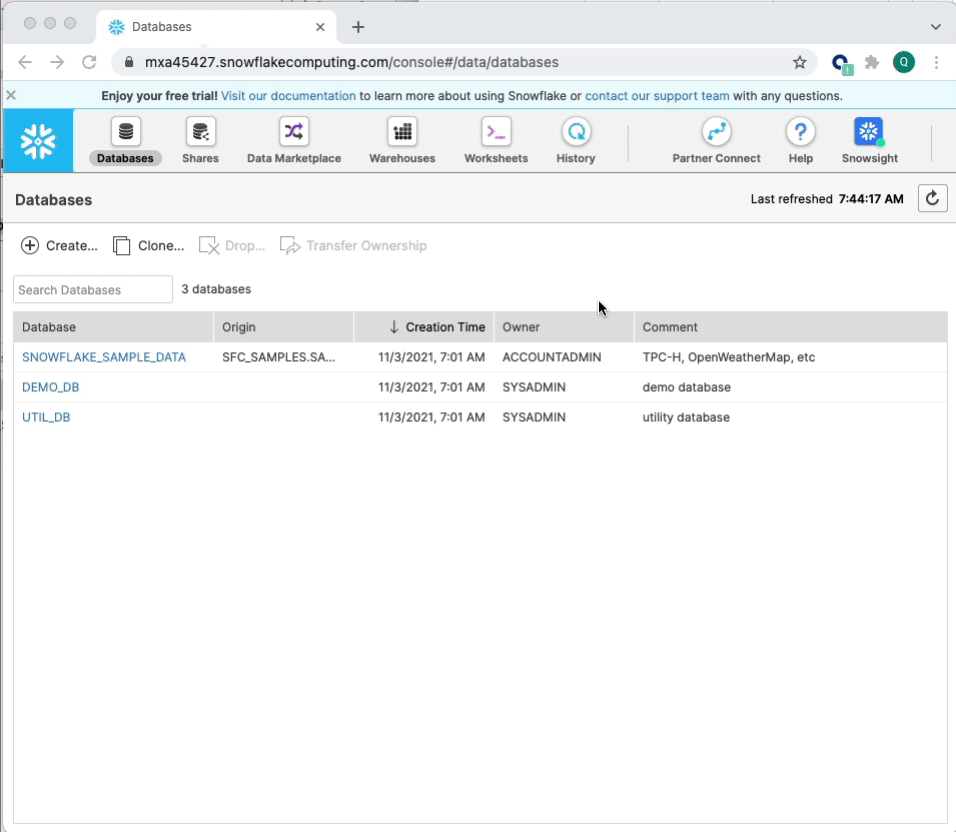Open the Warehouses section icon
Screen dimensions: 956x832
(402, 132)
